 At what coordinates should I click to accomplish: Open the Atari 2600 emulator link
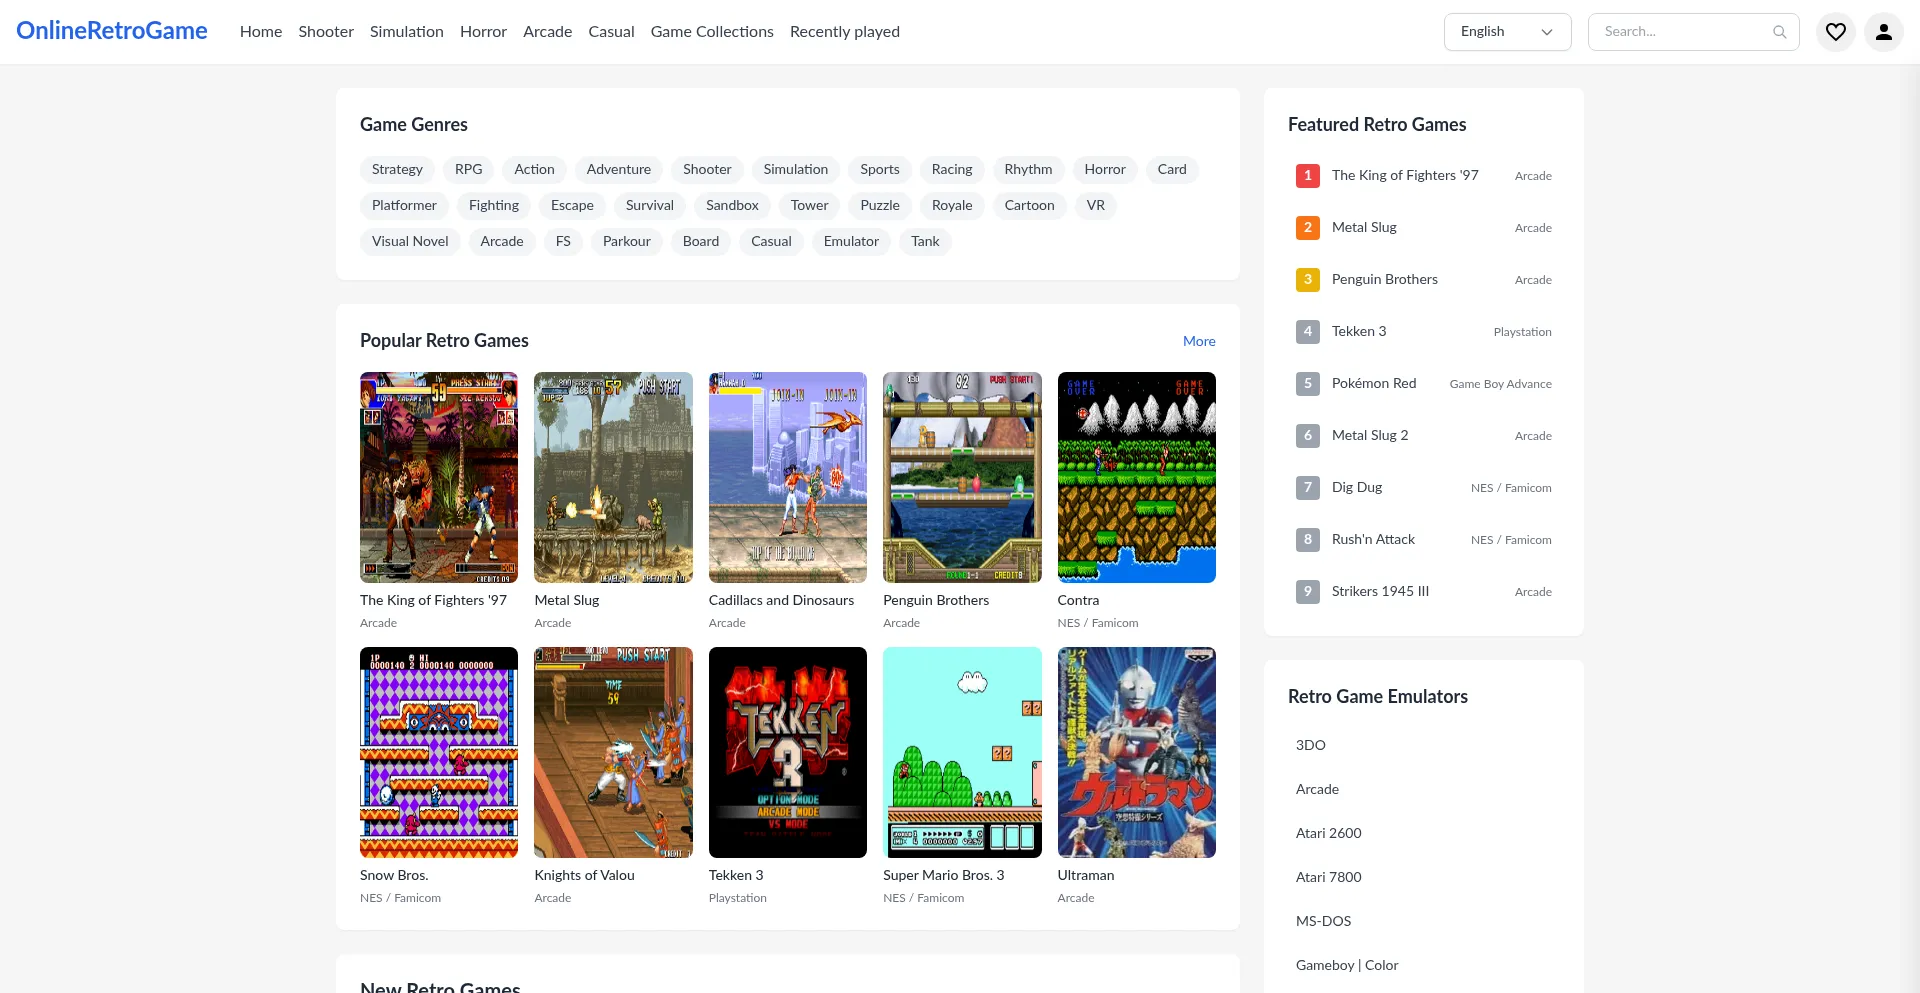click(1329, 834)
